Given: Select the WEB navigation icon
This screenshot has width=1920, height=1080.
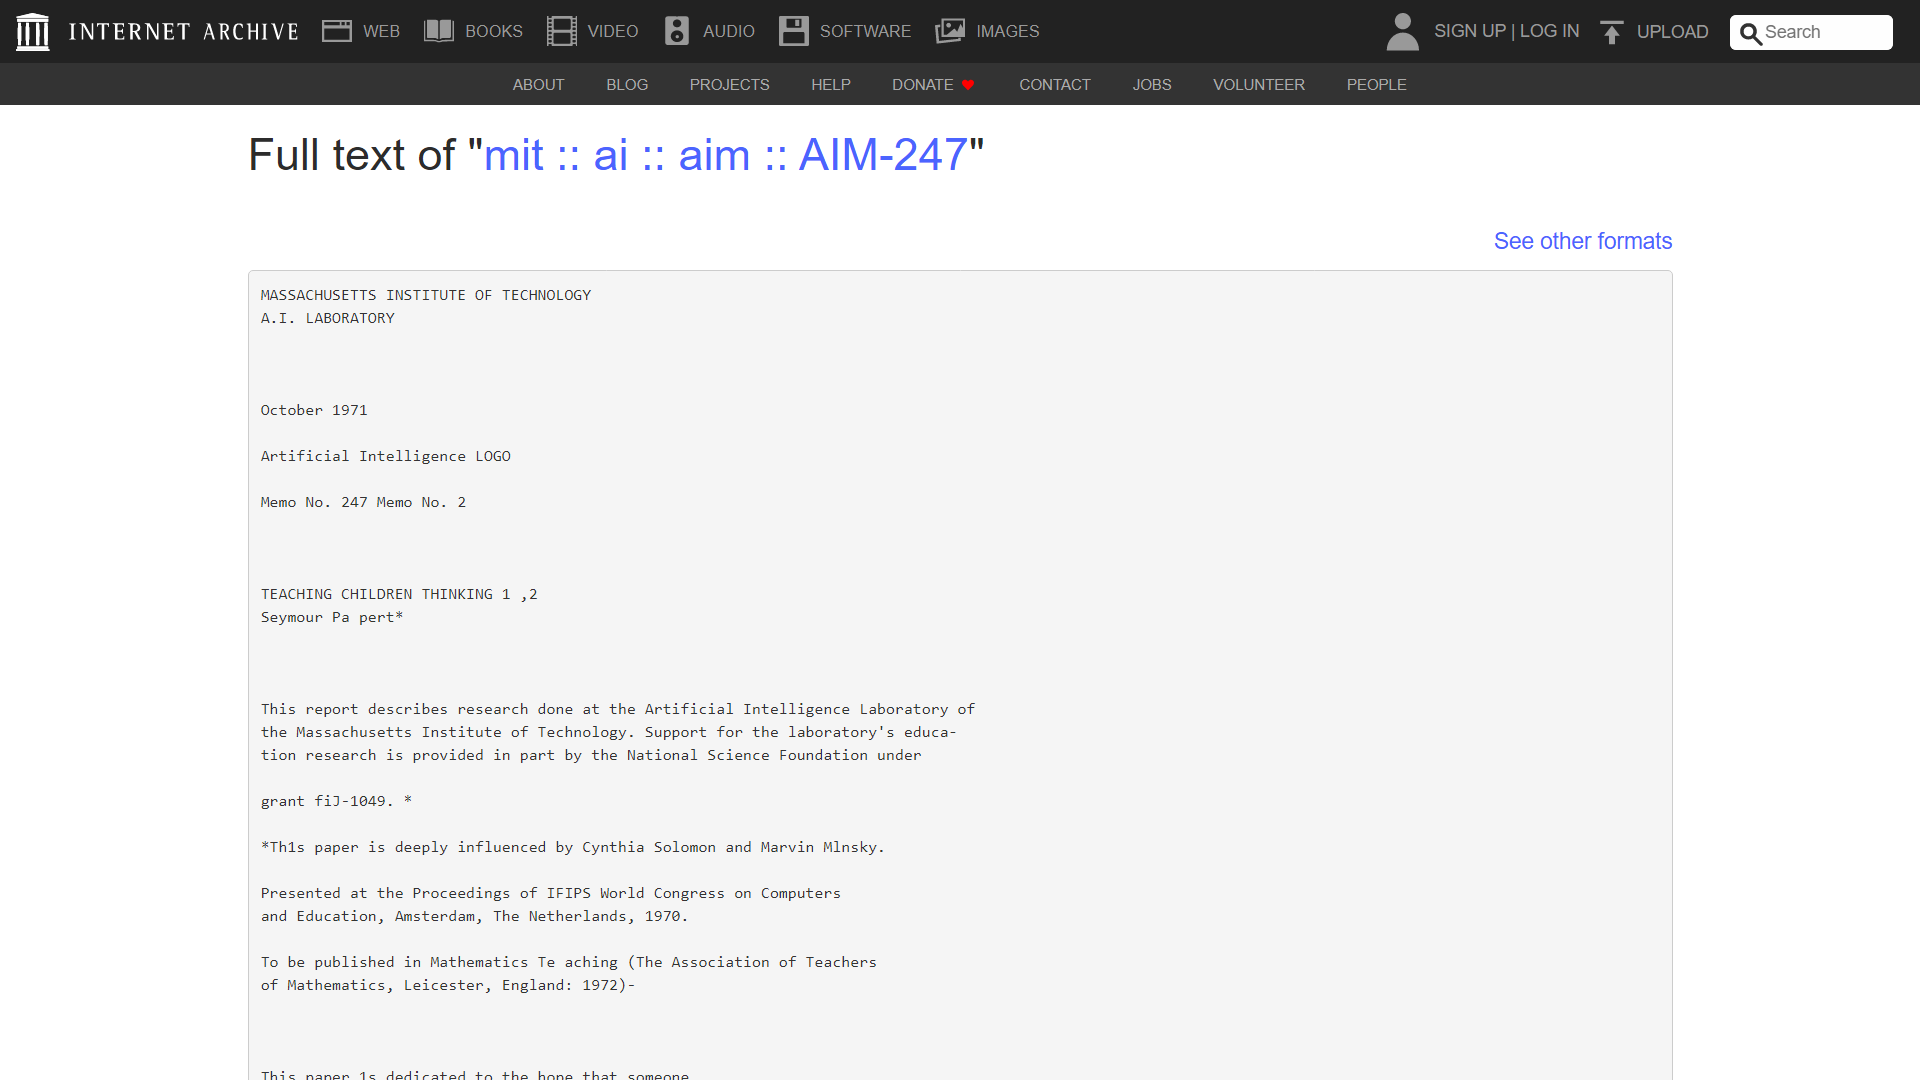Looking at the screenshot, I should pos(338,30).
